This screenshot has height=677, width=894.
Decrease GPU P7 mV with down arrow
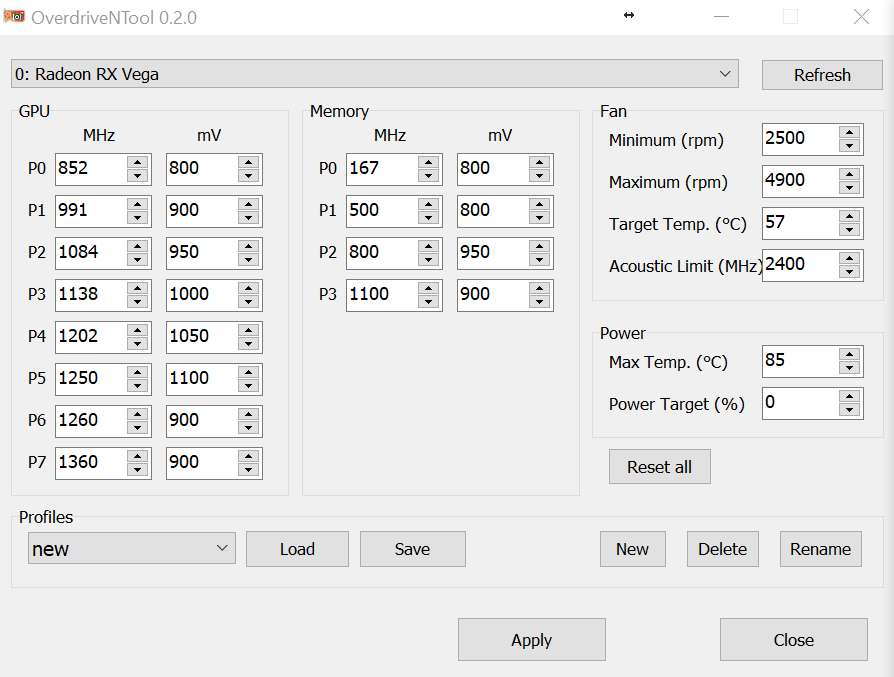pyautogui.click(x=249, y=469)
